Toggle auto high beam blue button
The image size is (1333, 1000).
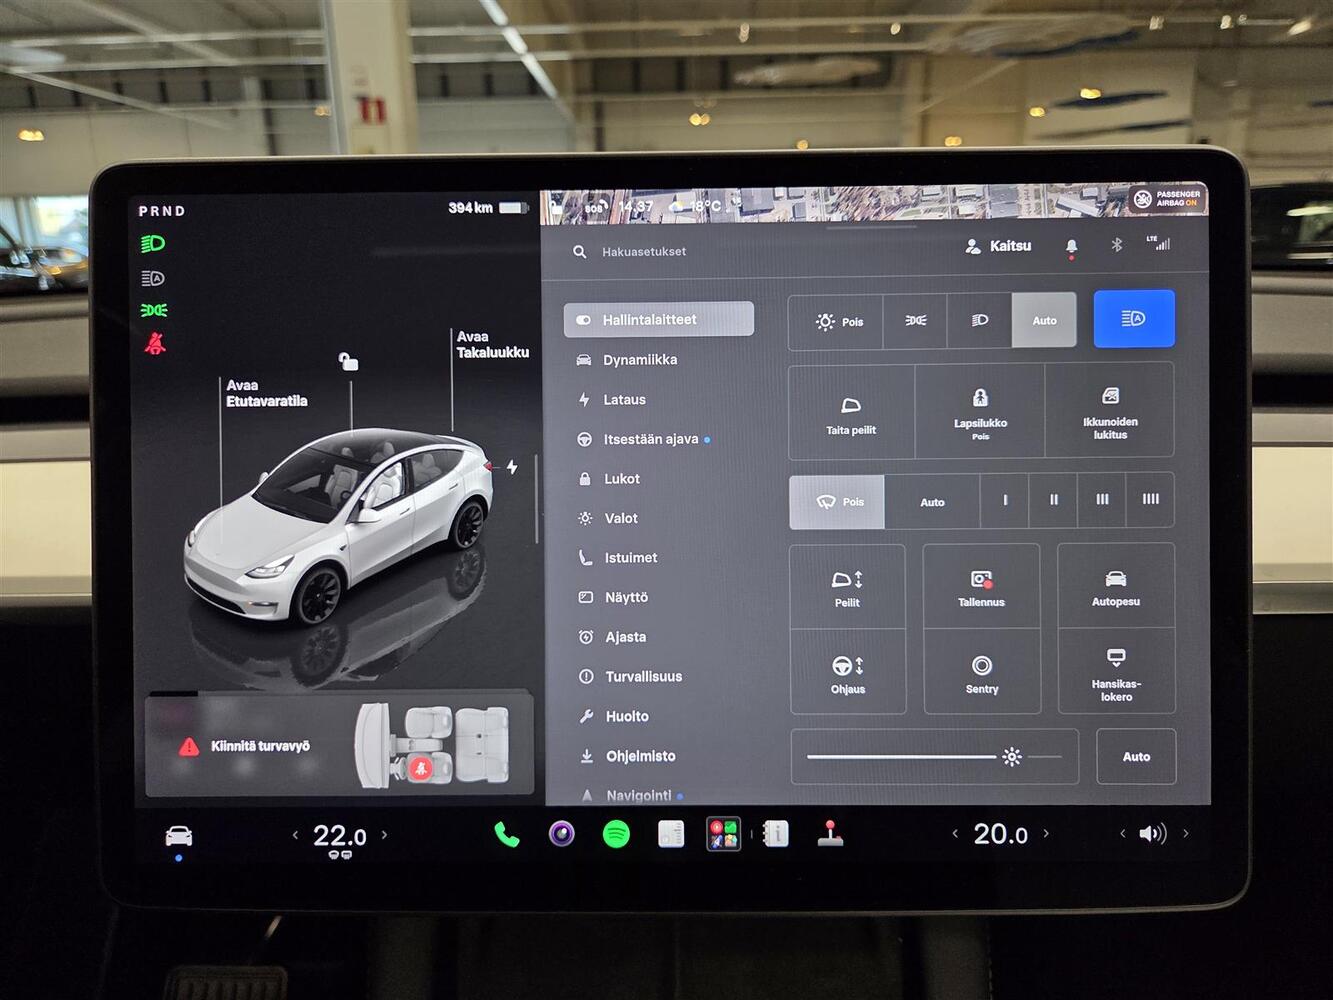click(x=1134, y=319)
